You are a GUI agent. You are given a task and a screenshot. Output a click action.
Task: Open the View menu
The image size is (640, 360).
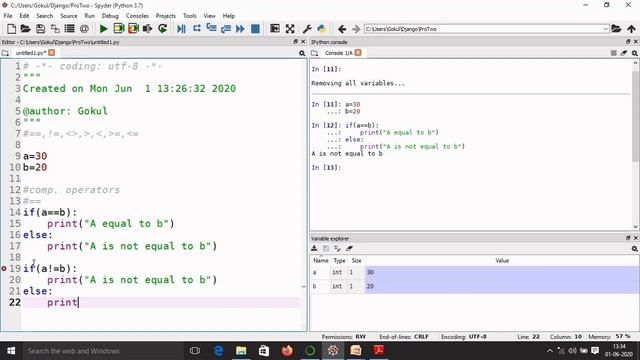click(209, 16)
